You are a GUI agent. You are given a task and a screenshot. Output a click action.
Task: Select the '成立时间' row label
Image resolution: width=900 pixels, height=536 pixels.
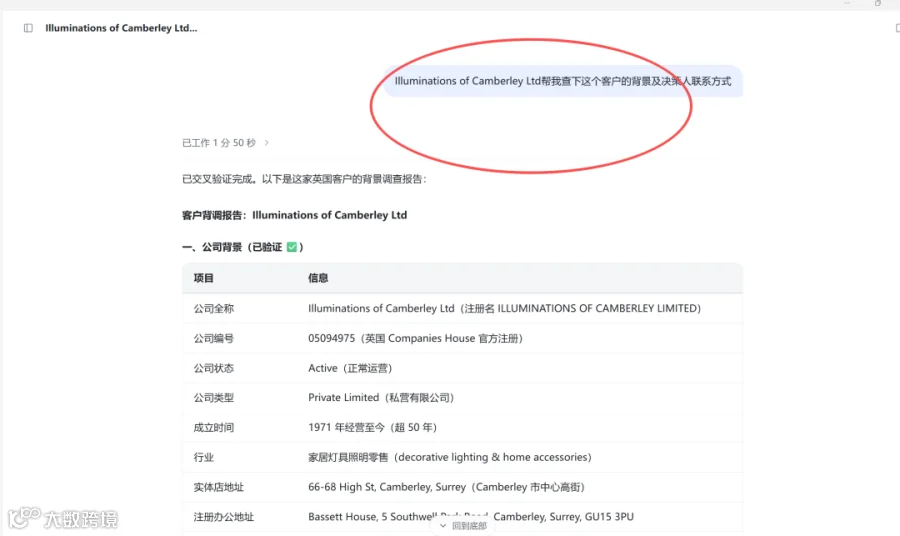[214, 428]
